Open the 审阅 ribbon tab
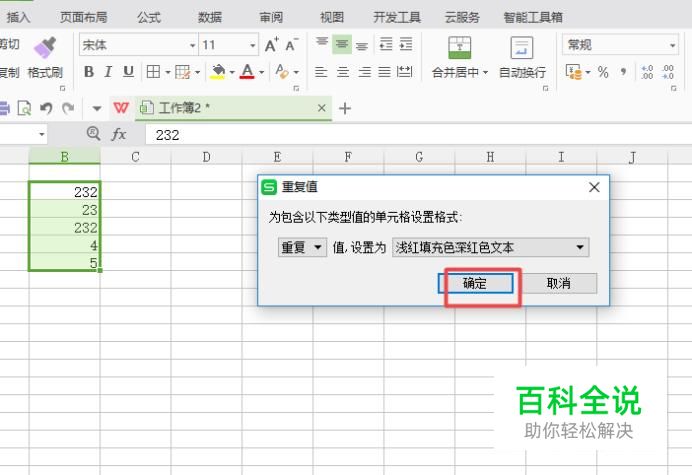This screenshot has width=692, height=475. (x=271, y=17)
